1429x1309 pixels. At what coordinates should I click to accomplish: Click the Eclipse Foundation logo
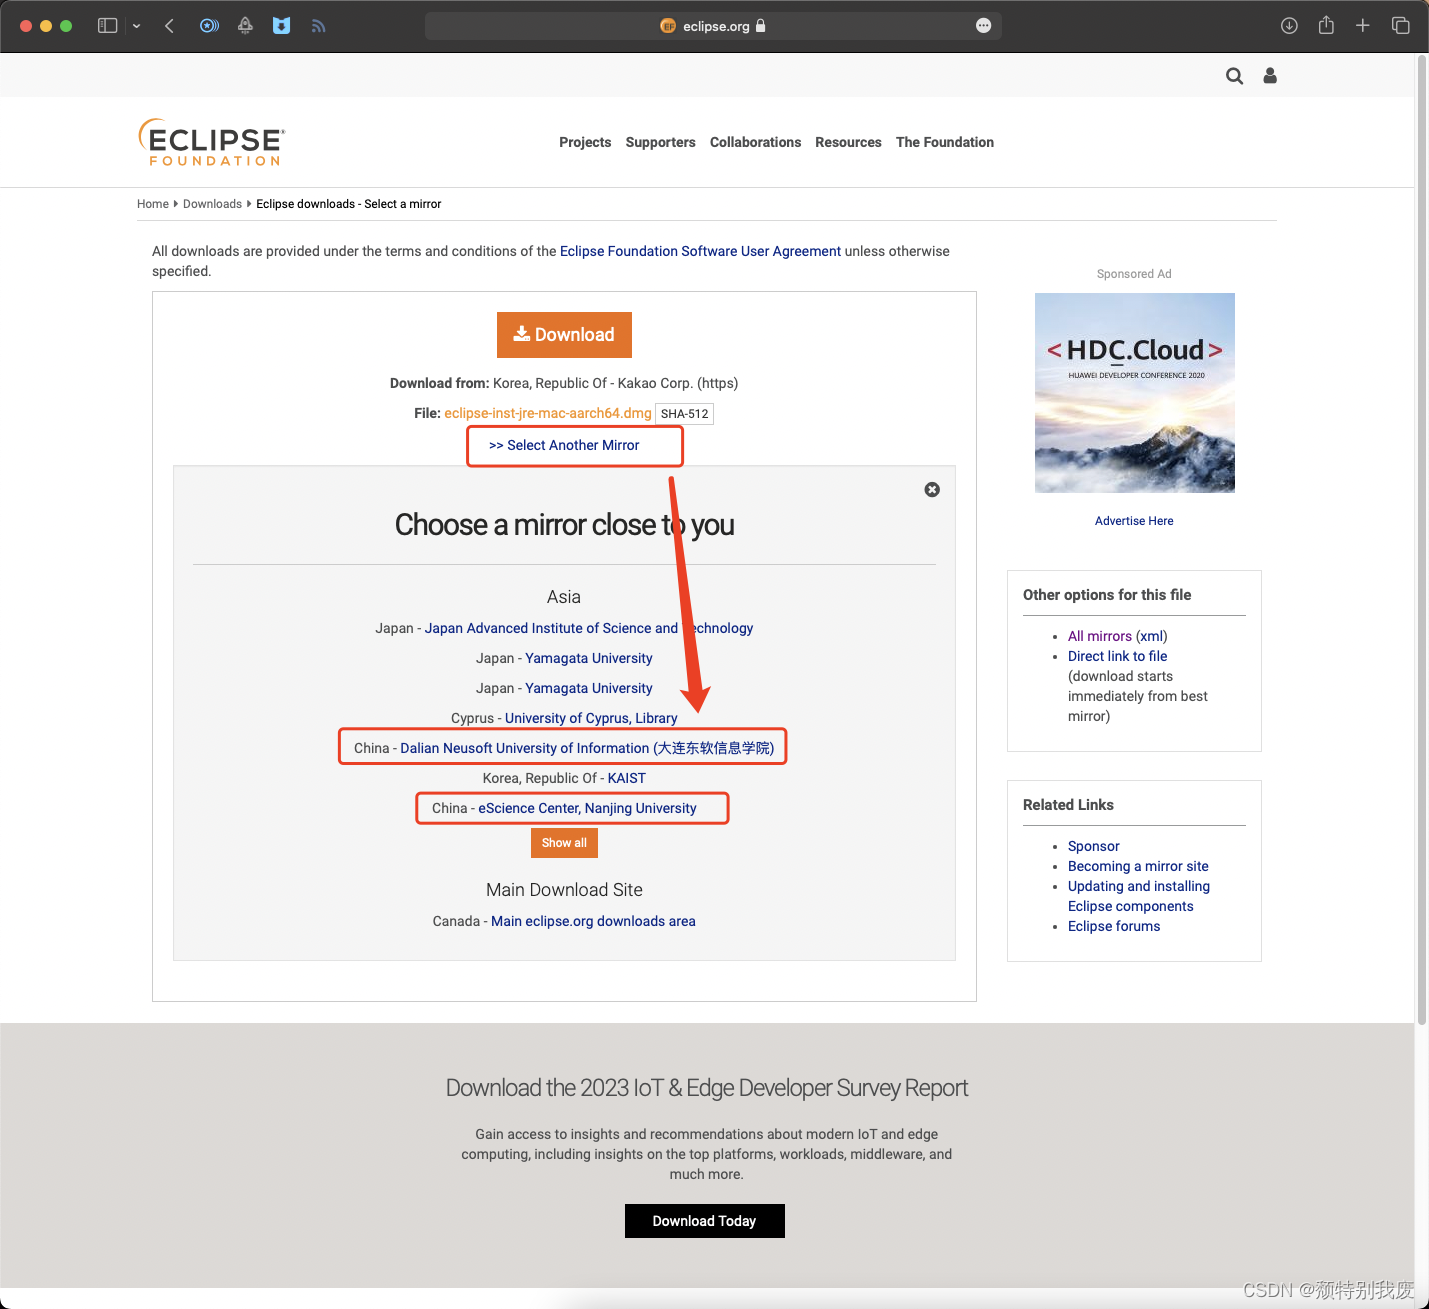coord(212,142)
